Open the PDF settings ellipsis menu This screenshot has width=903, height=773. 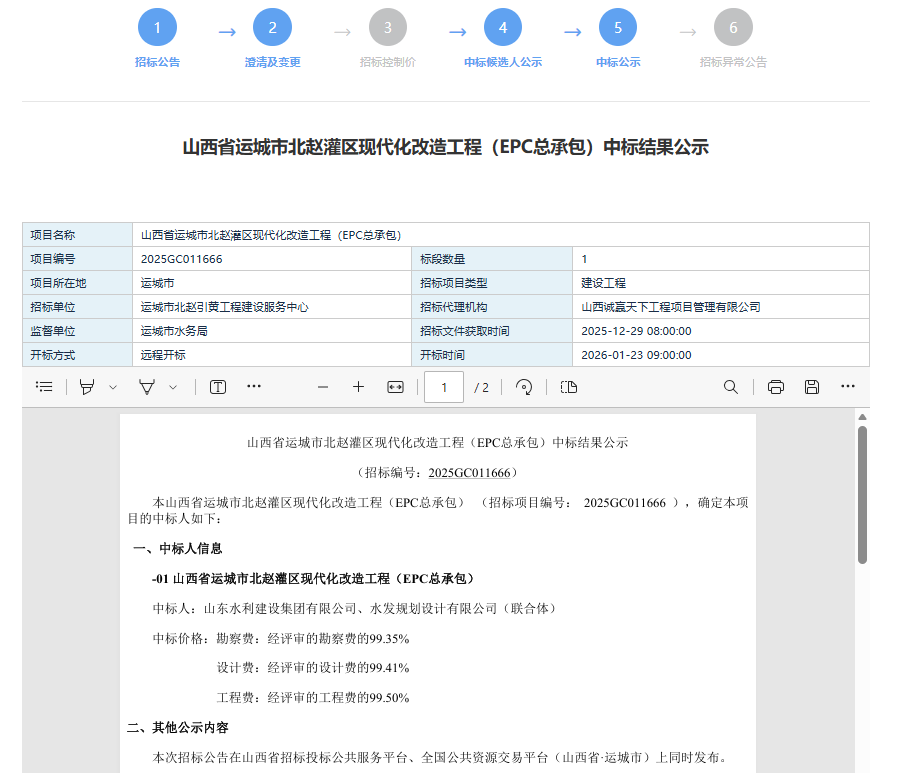point(848,386)
